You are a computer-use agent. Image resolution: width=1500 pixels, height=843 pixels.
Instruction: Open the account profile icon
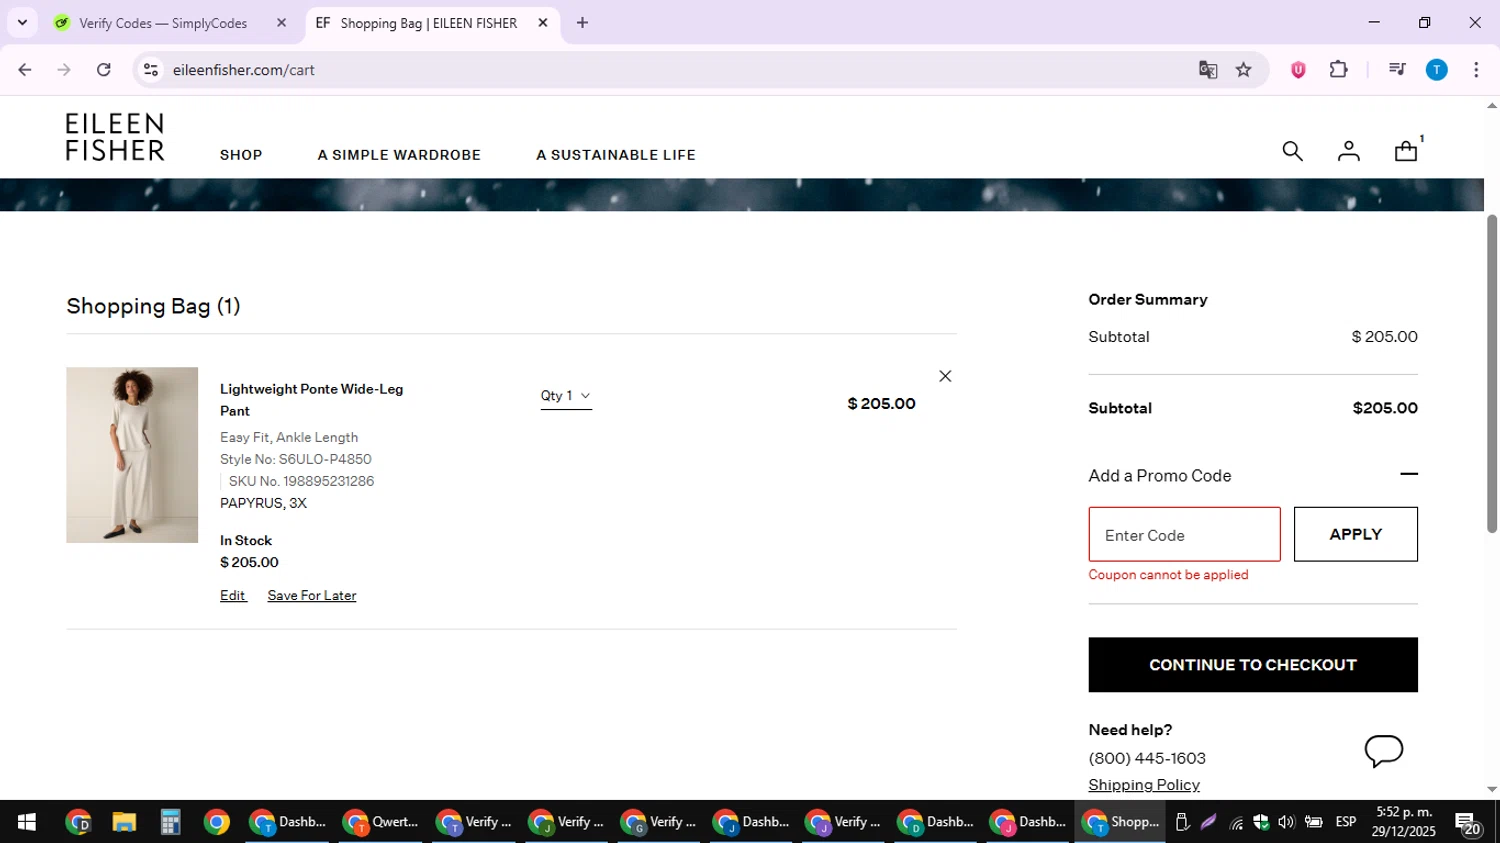point(1348,151)
